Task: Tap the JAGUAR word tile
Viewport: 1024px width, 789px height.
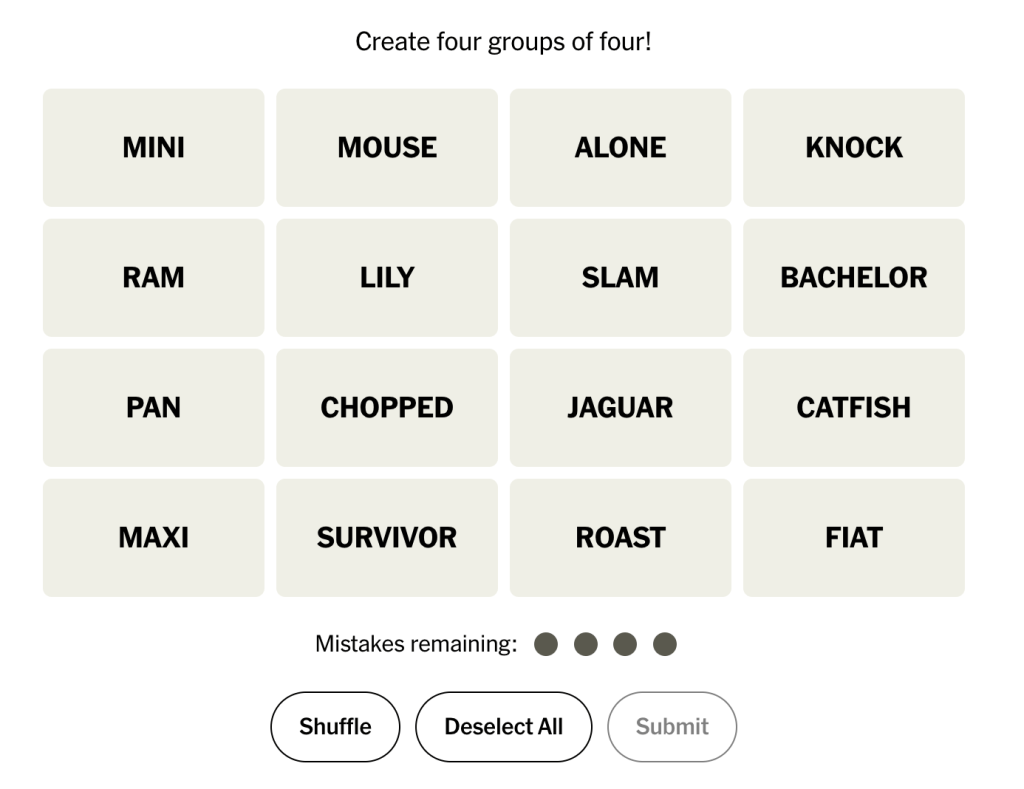Action: (x=620, y=408)
